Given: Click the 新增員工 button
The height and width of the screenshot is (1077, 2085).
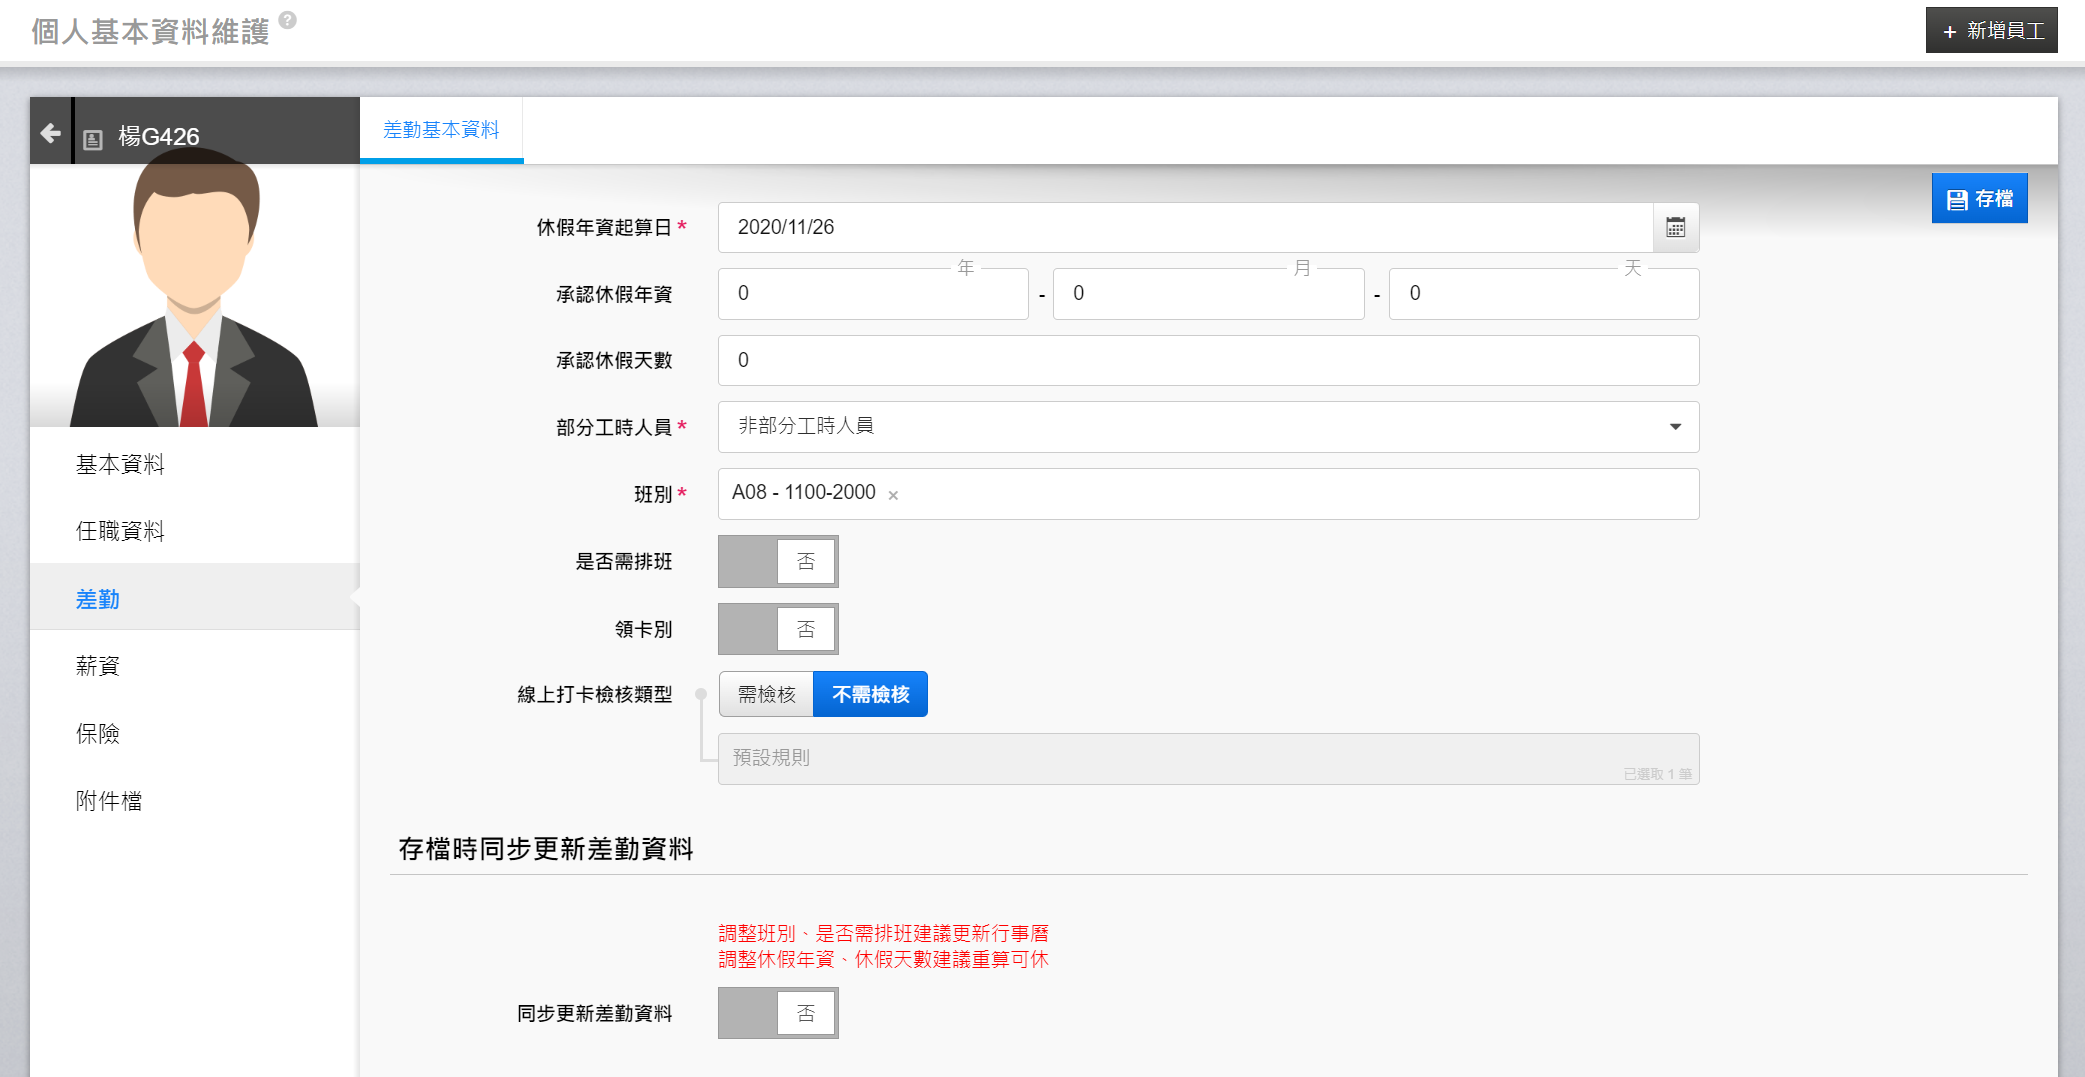Looking at the screenshot, I should point(1991,31).
